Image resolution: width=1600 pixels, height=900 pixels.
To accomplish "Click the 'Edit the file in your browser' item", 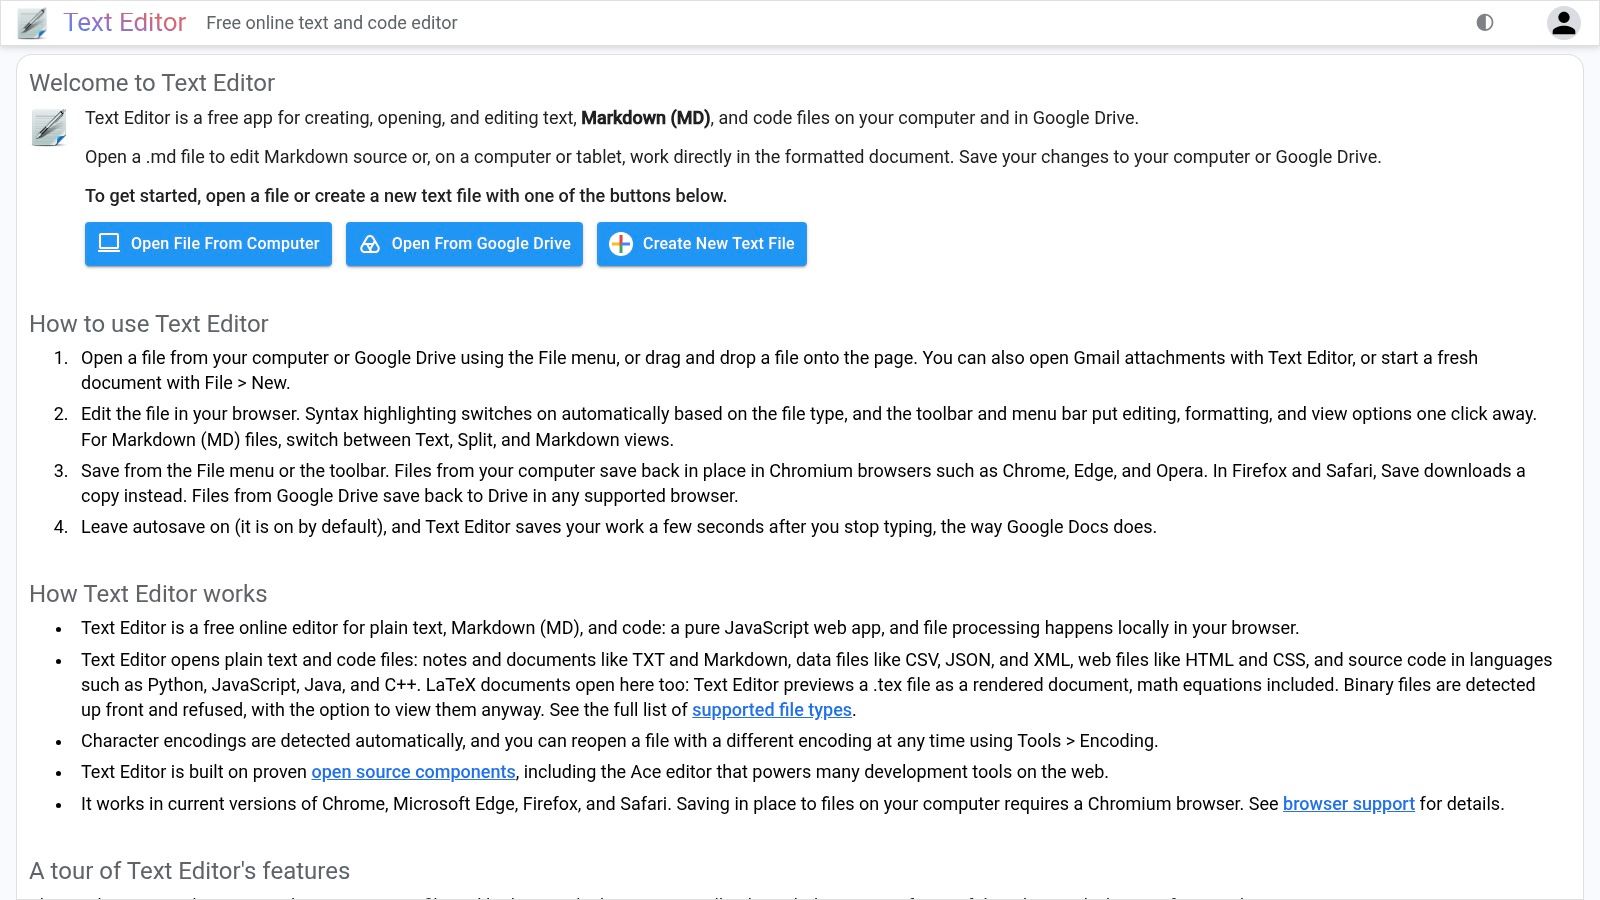I will (809, 427).
